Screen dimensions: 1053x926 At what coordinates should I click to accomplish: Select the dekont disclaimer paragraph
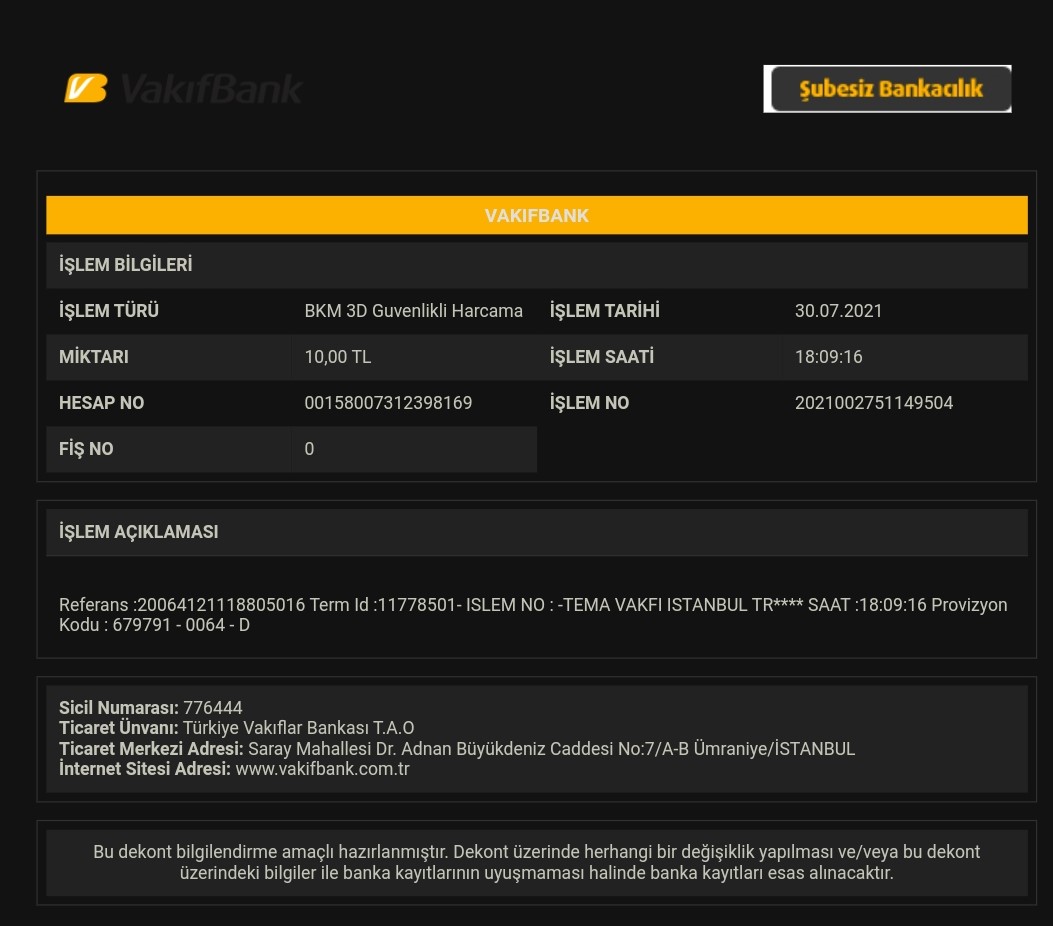pos(537,862)
